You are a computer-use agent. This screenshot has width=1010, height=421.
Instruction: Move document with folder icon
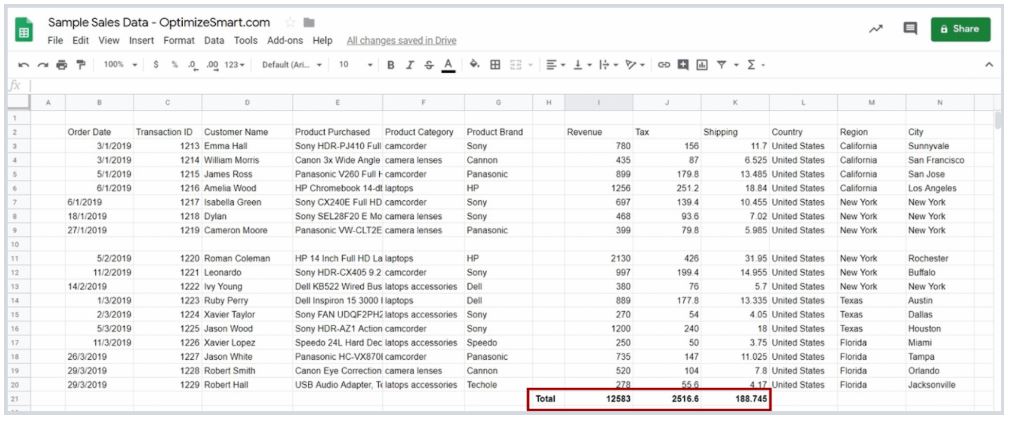click(309, 23)
